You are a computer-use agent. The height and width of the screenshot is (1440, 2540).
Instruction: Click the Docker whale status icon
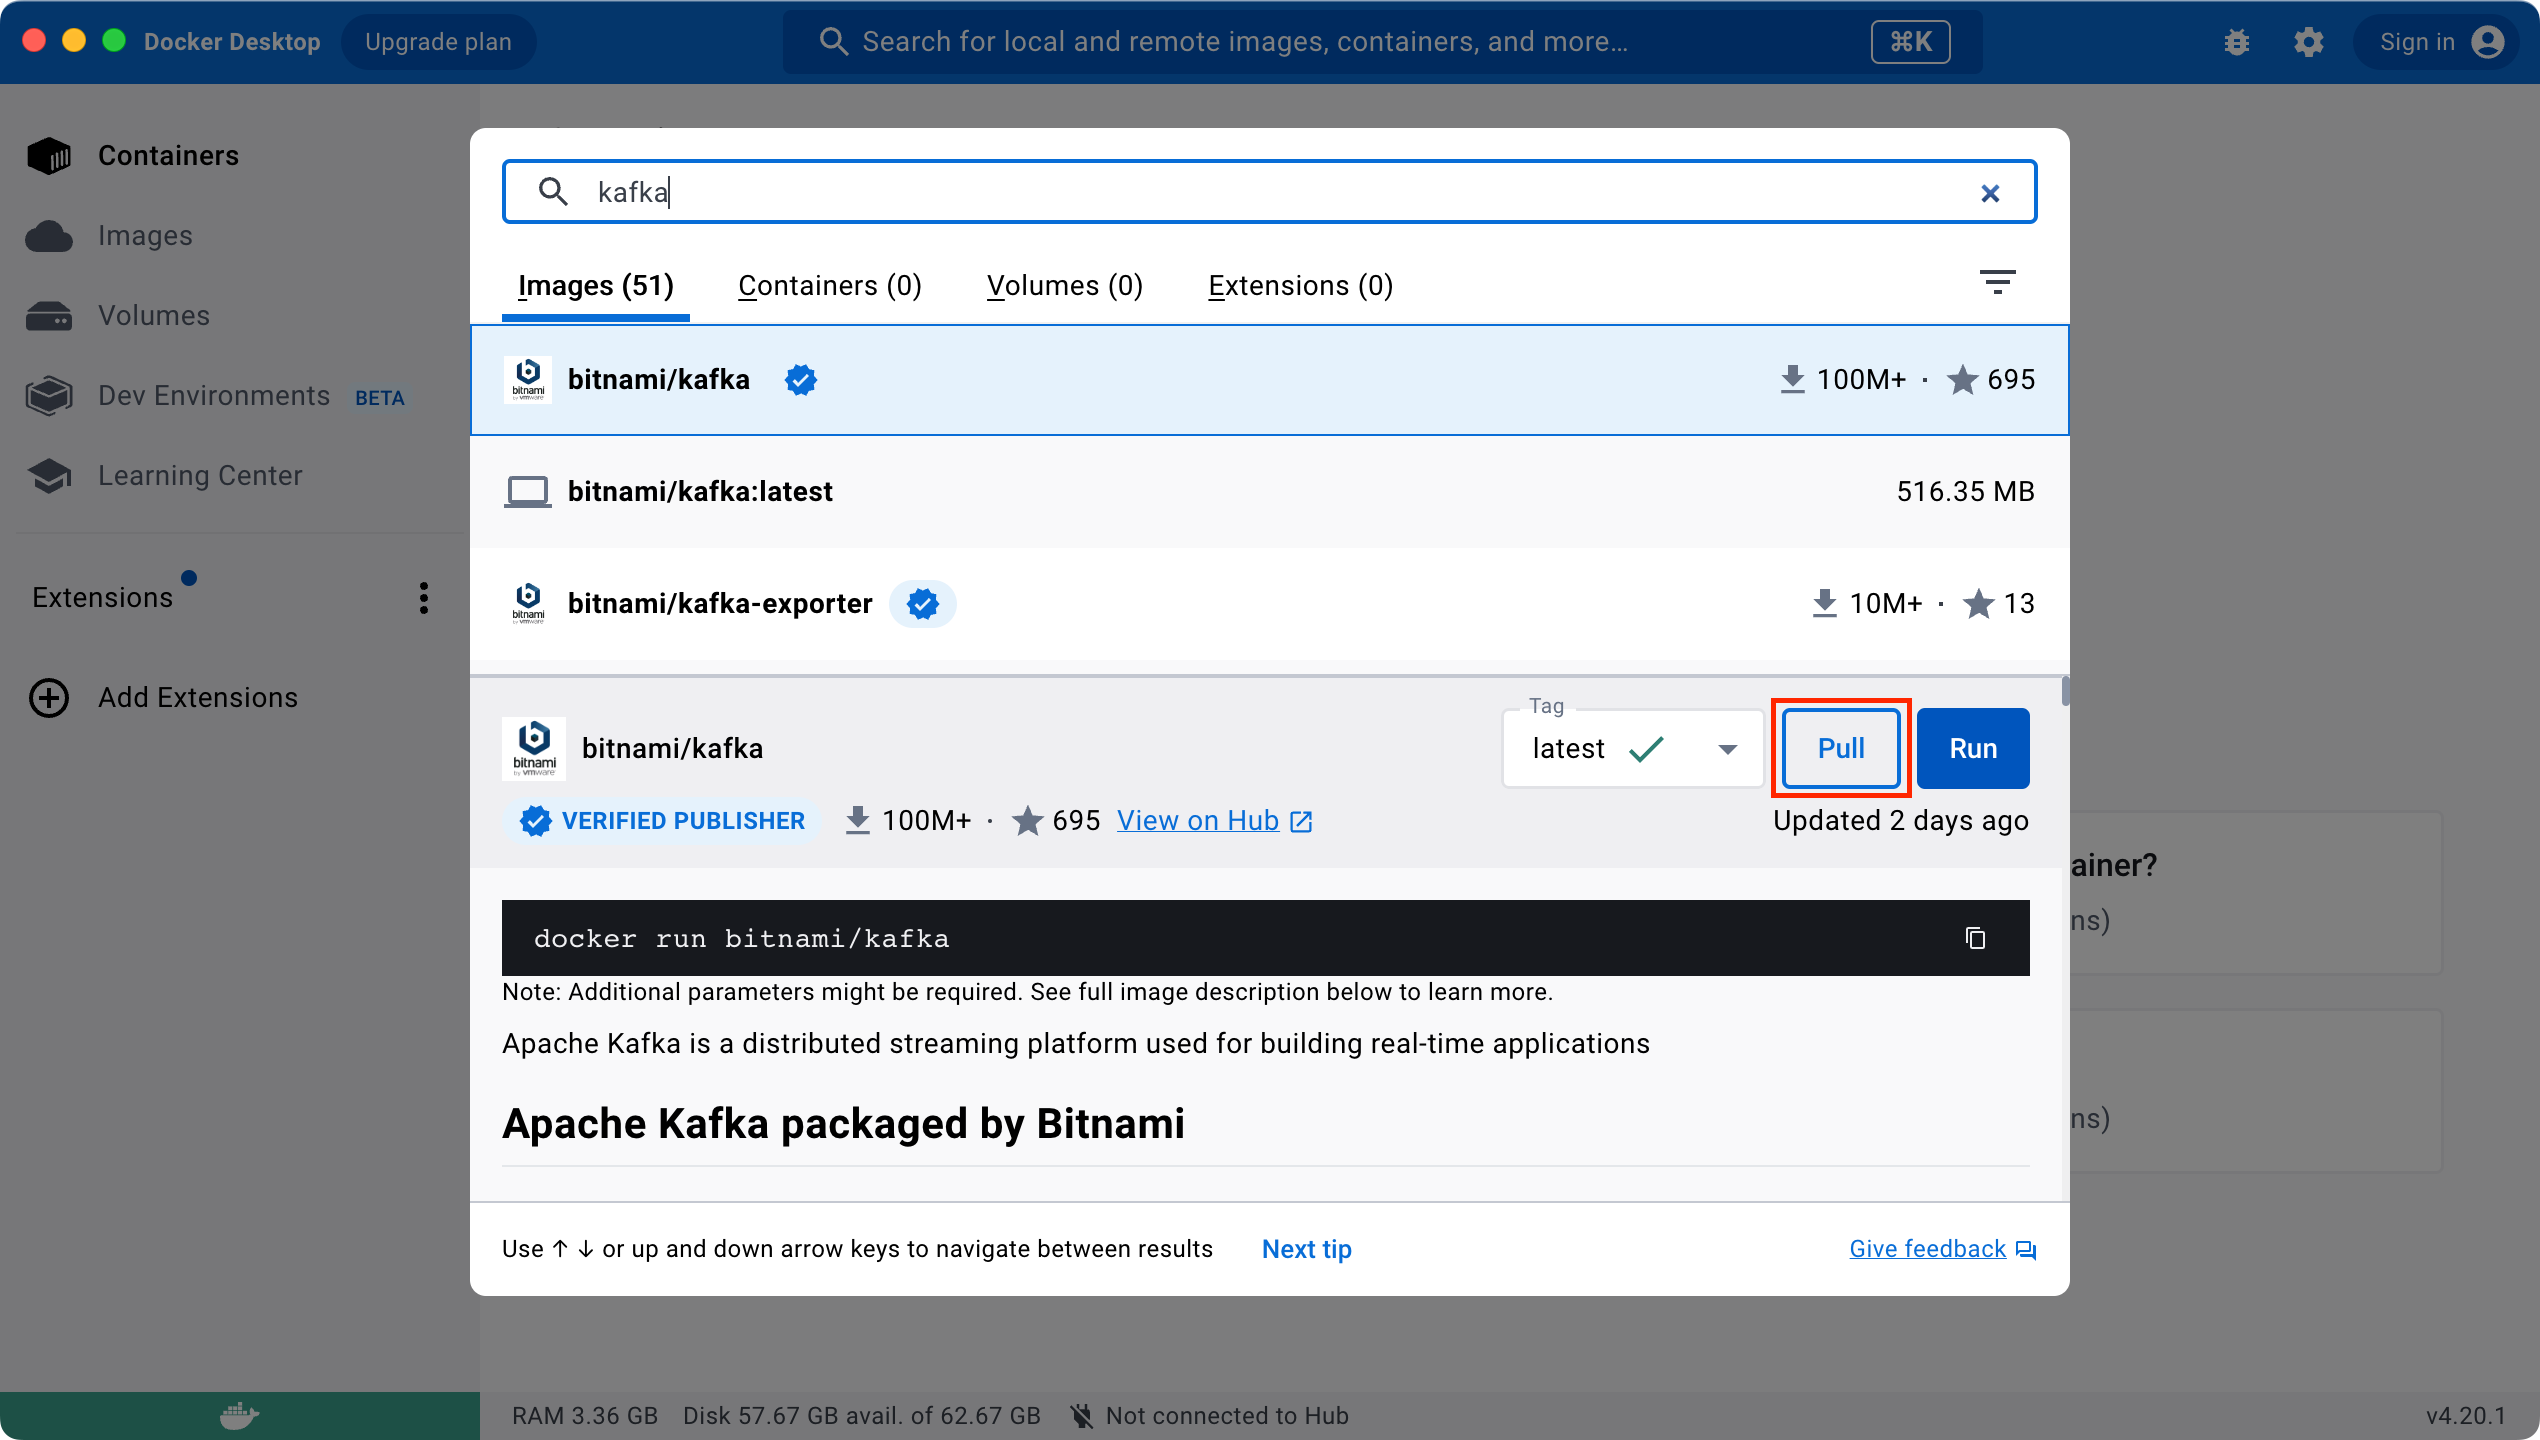click(239, 1415)
